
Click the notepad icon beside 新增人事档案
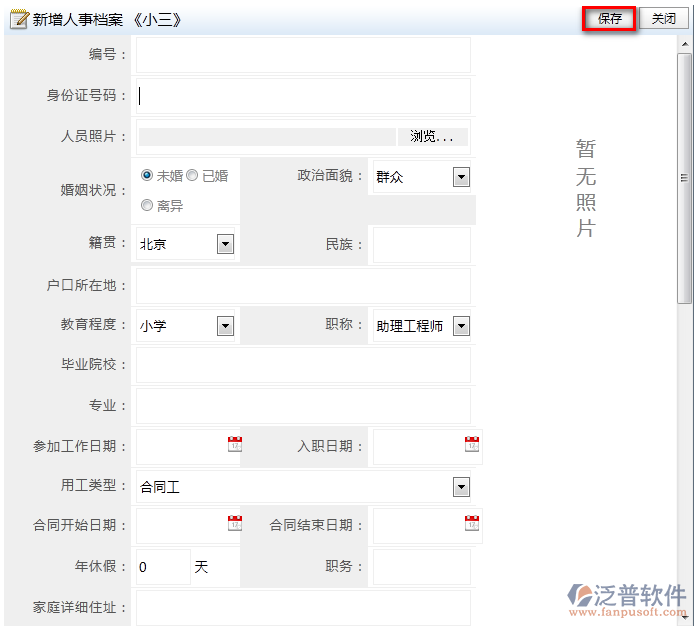pyautogui.click(x=19, y=19)
